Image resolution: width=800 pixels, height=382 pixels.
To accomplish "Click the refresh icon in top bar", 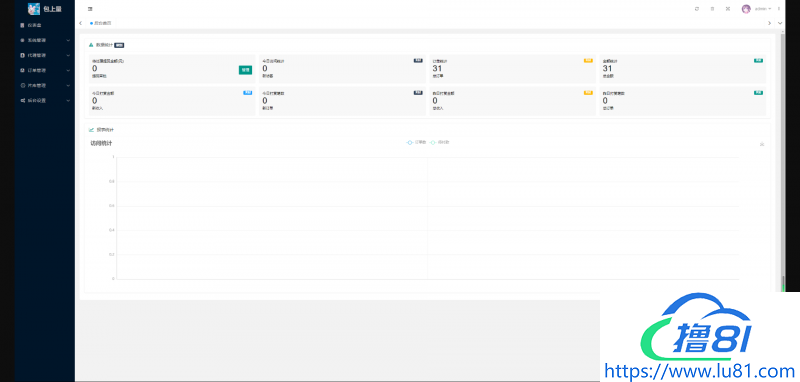I will coord(697,9).
